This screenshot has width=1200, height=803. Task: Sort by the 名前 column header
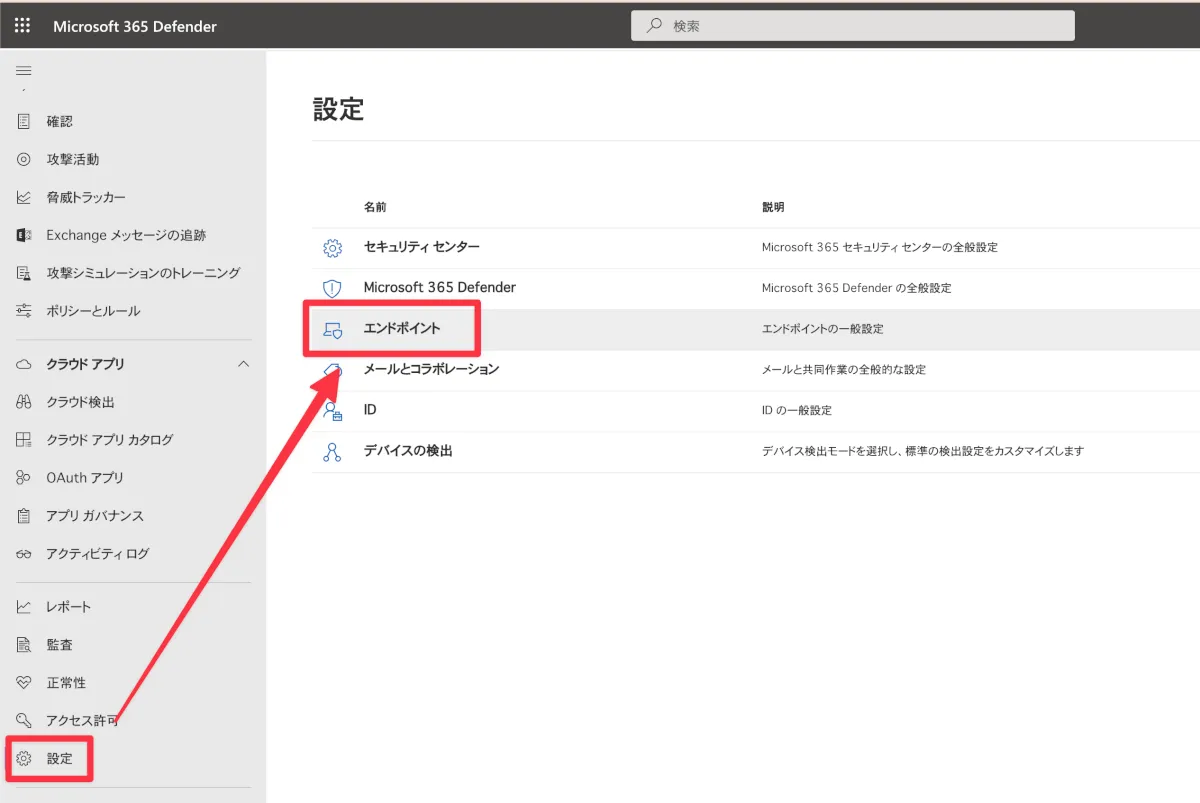point(375,207)
